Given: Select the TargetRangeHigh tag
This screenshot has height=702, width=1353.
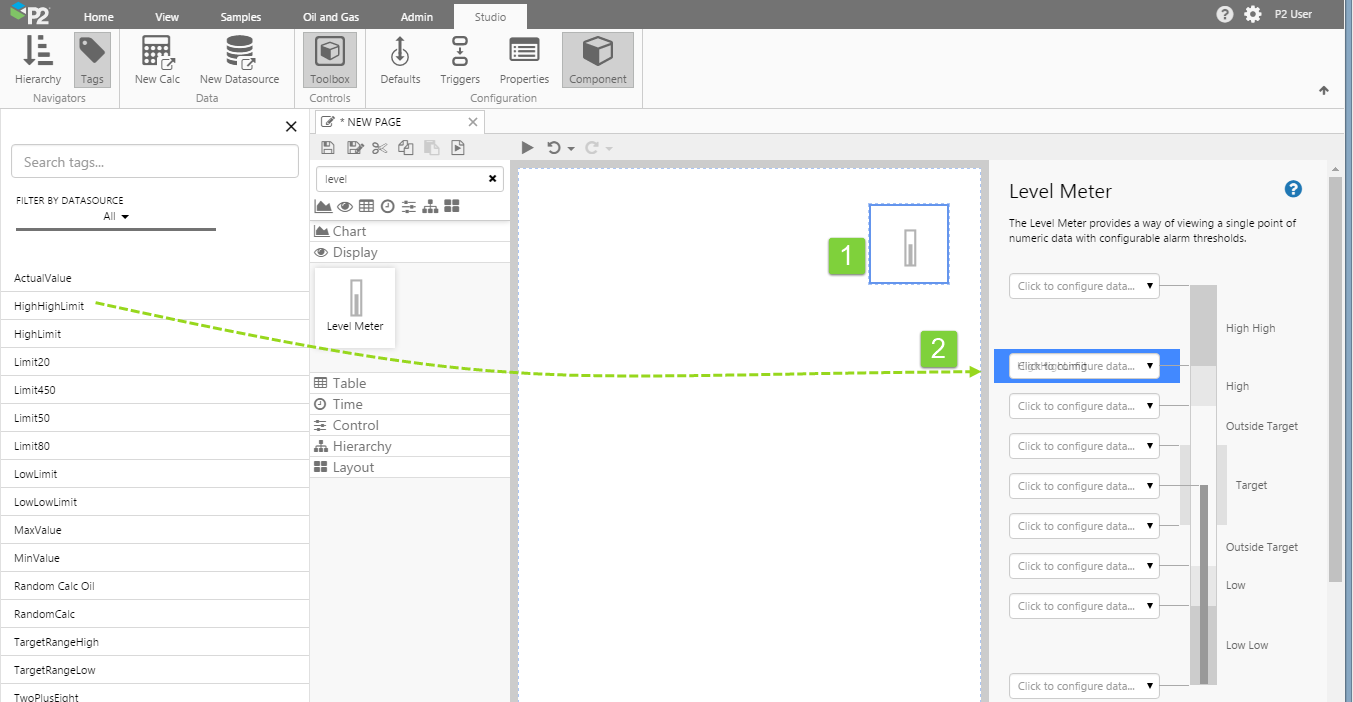Looking at the screenshot, I should [56, 642].
